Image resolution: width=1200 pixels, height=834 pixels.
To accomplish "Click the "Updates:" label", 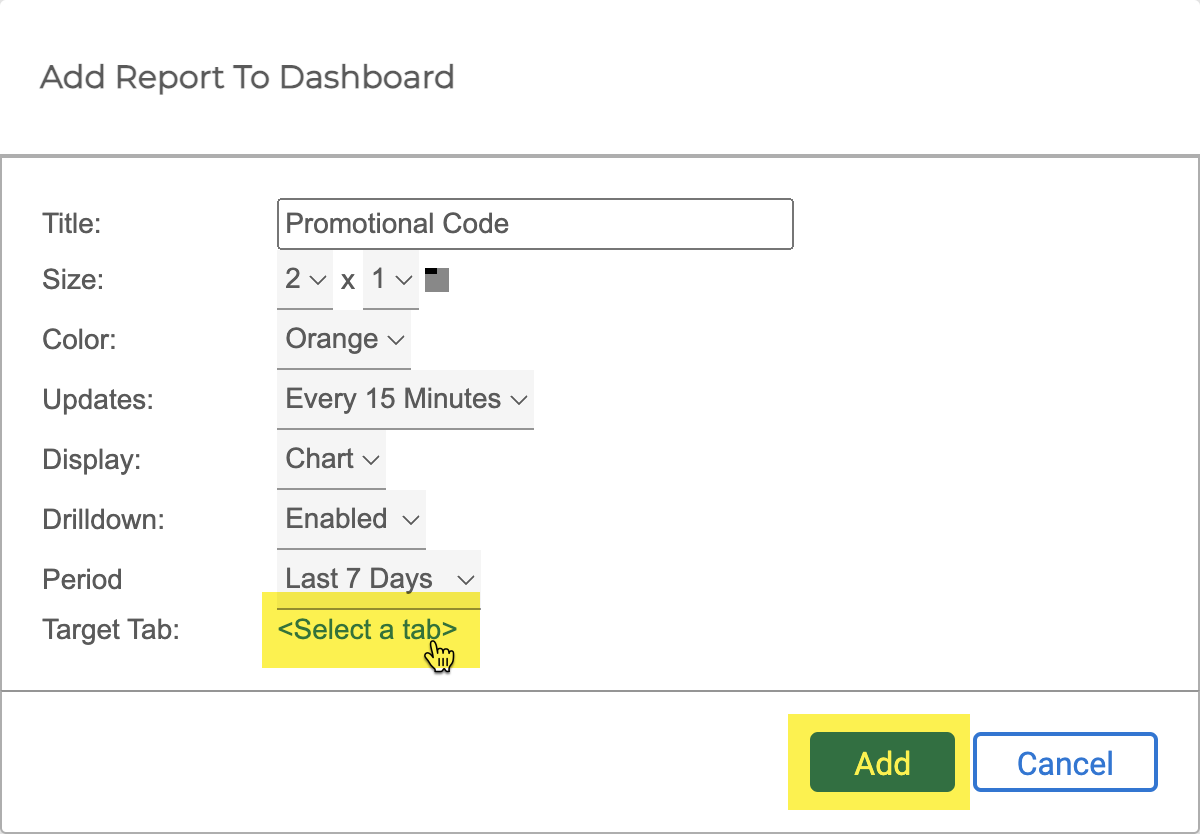I will click(x=98, y=400).
